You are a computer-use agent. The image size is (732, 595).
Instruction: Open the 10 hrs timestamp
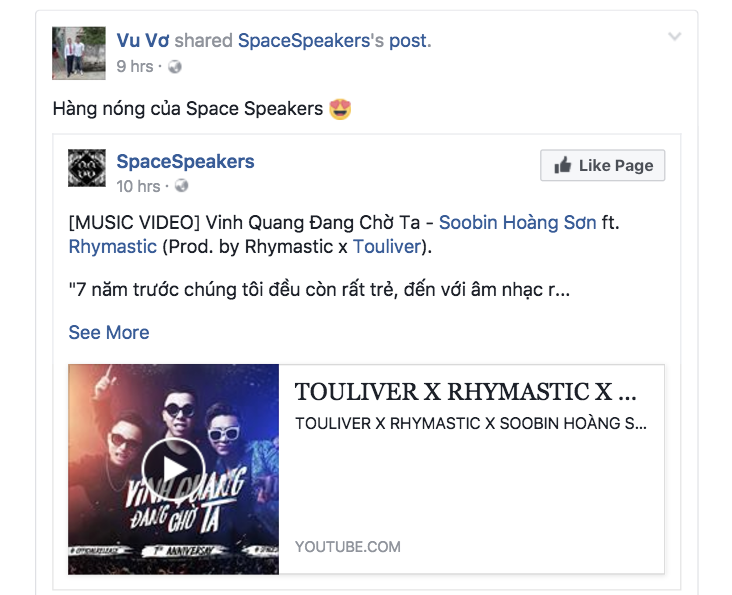138,186
